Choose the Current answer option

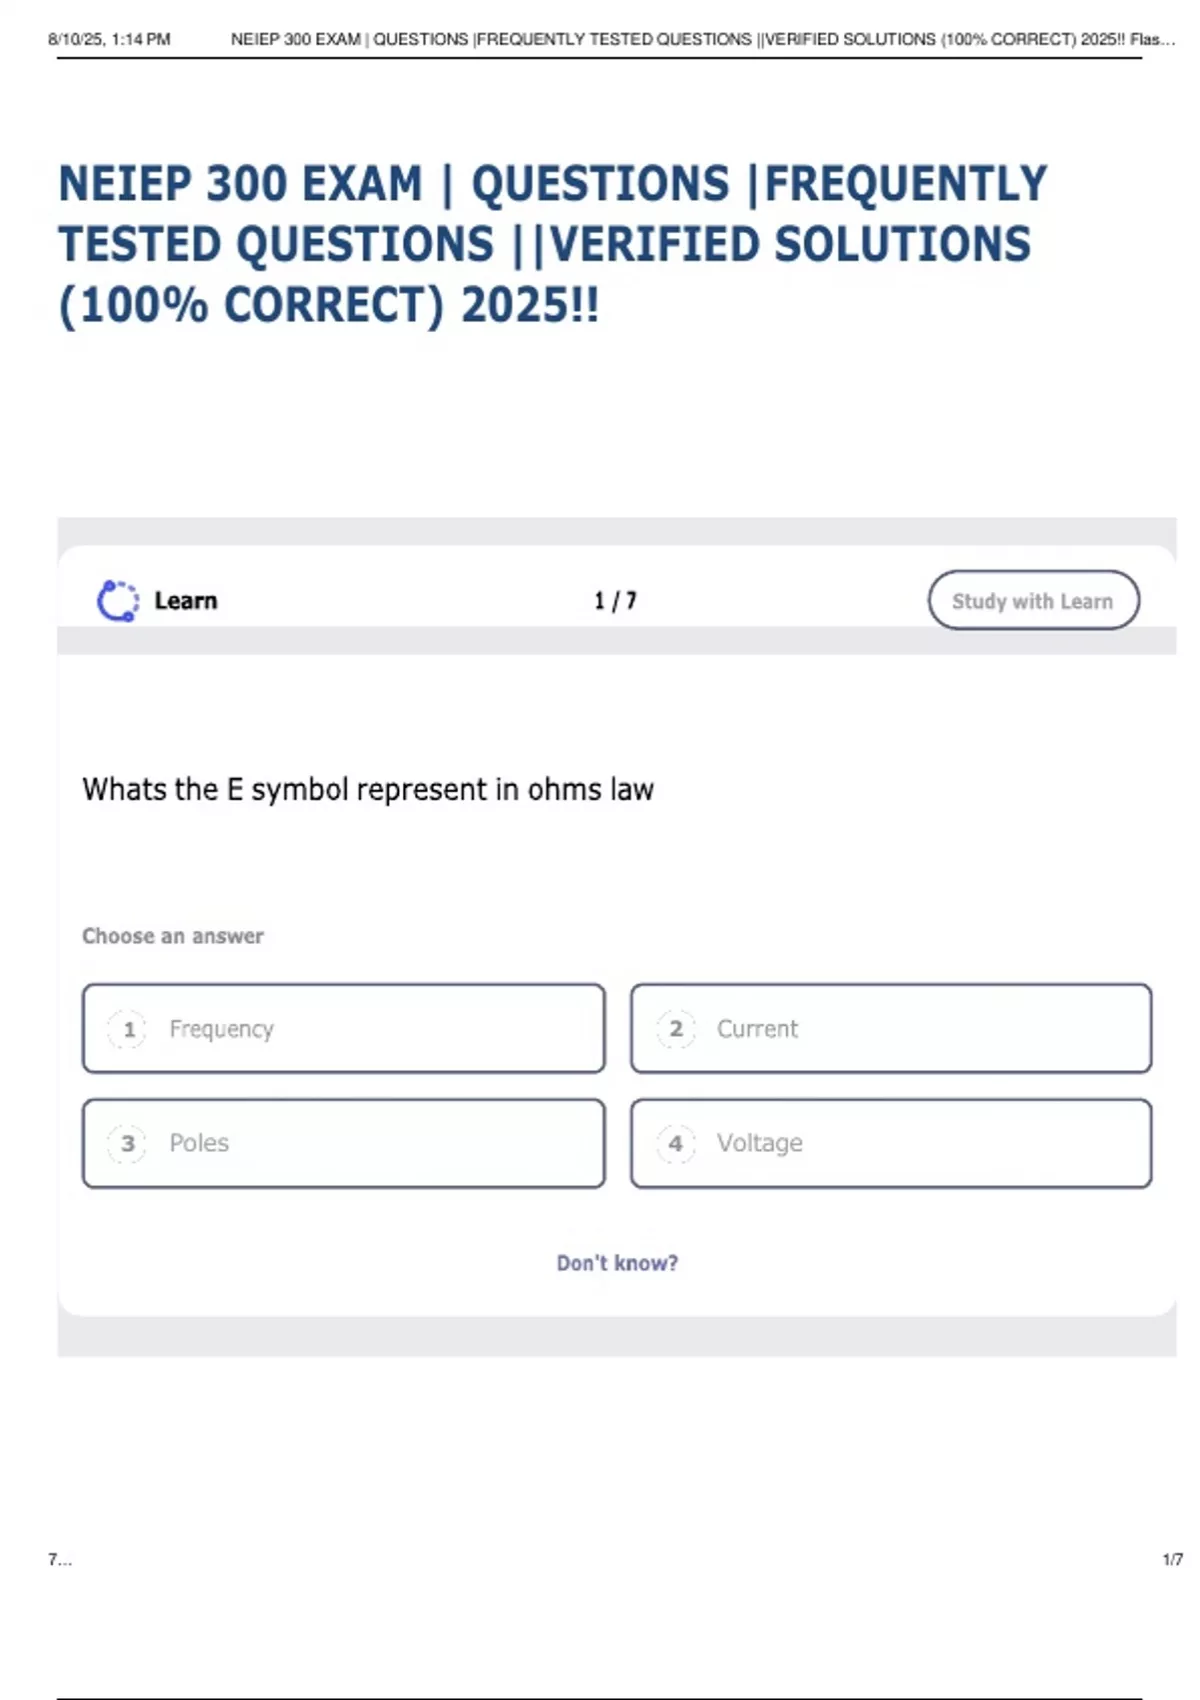[x=890, y=1029]
